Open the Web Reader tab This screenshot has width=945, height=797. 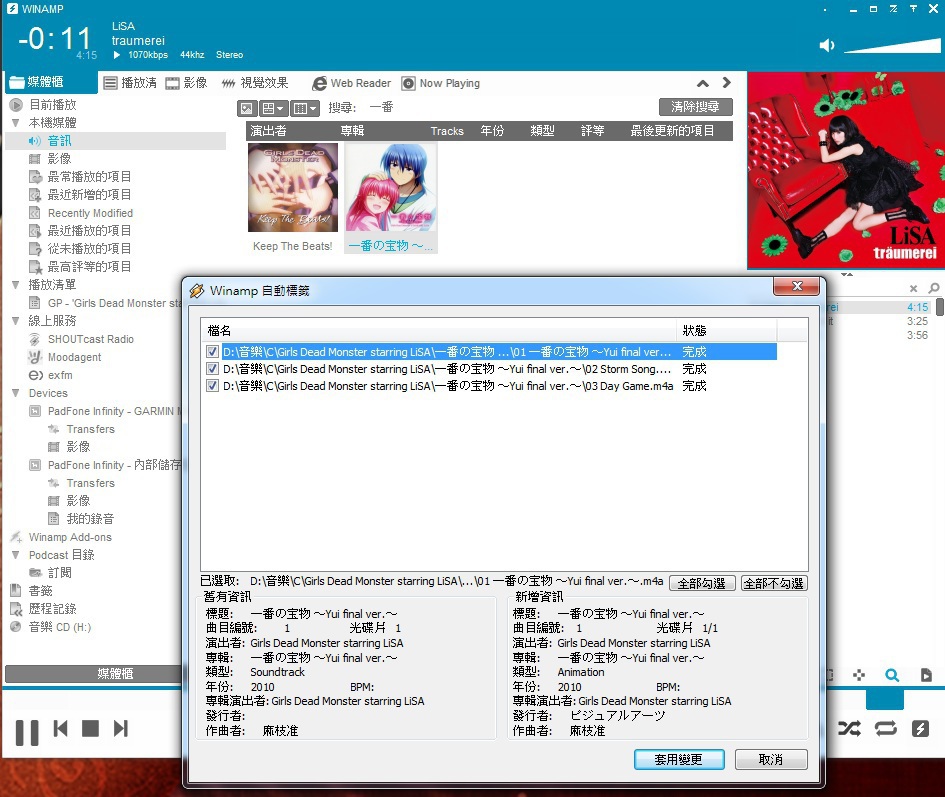(x=351, y=83)
